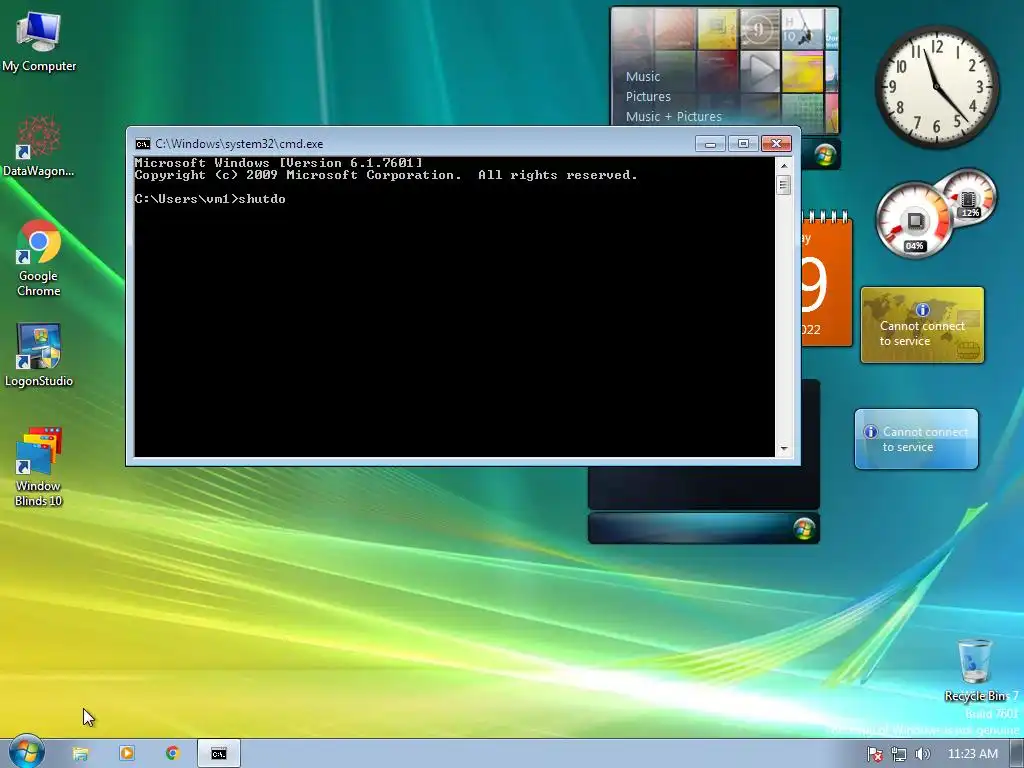This screenshot has width=1024, height=768.
Task: Click the Show Desktop strip beside the clock
Action: coord(1017,754)
